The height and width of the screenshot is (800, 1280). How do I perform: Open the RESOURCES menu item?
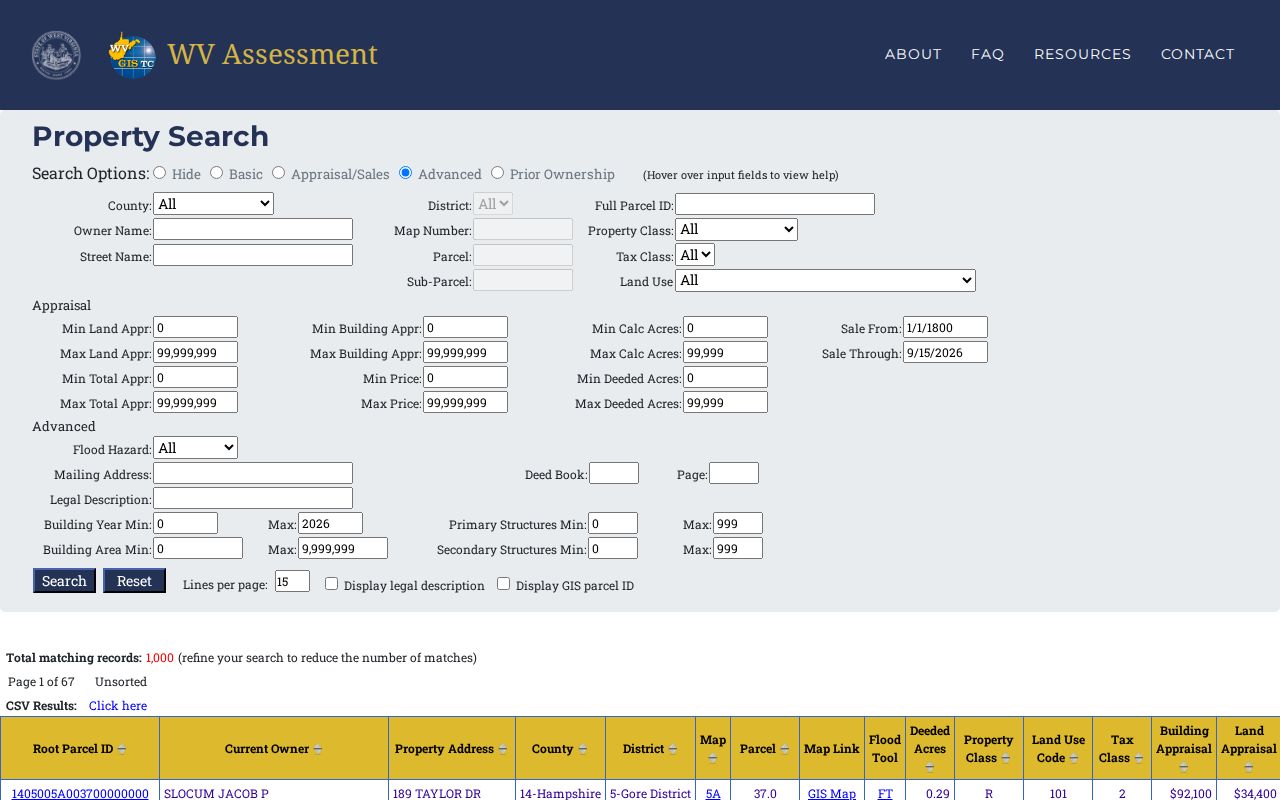point(1083,54)
